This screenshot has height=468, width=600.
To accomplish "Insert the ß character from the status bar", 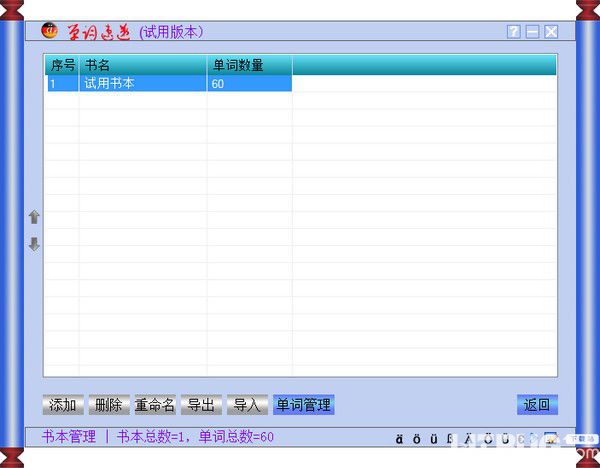I will pos(450,439).
